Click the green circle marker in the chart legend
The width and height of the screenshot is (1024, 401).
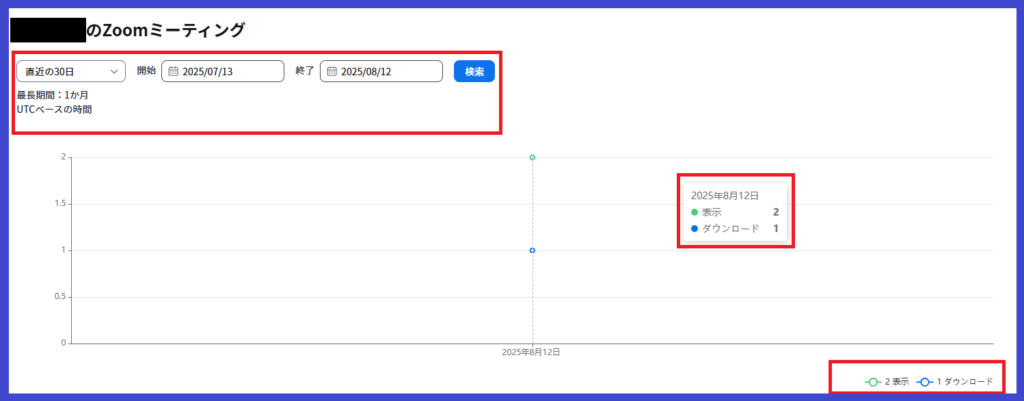[x=873, y=382]
